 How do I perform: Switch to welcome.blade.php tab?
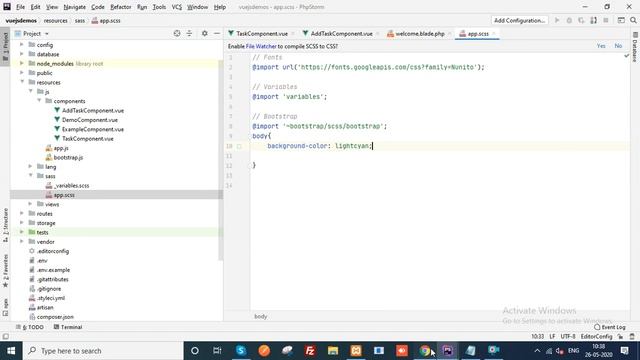point(420,33)
